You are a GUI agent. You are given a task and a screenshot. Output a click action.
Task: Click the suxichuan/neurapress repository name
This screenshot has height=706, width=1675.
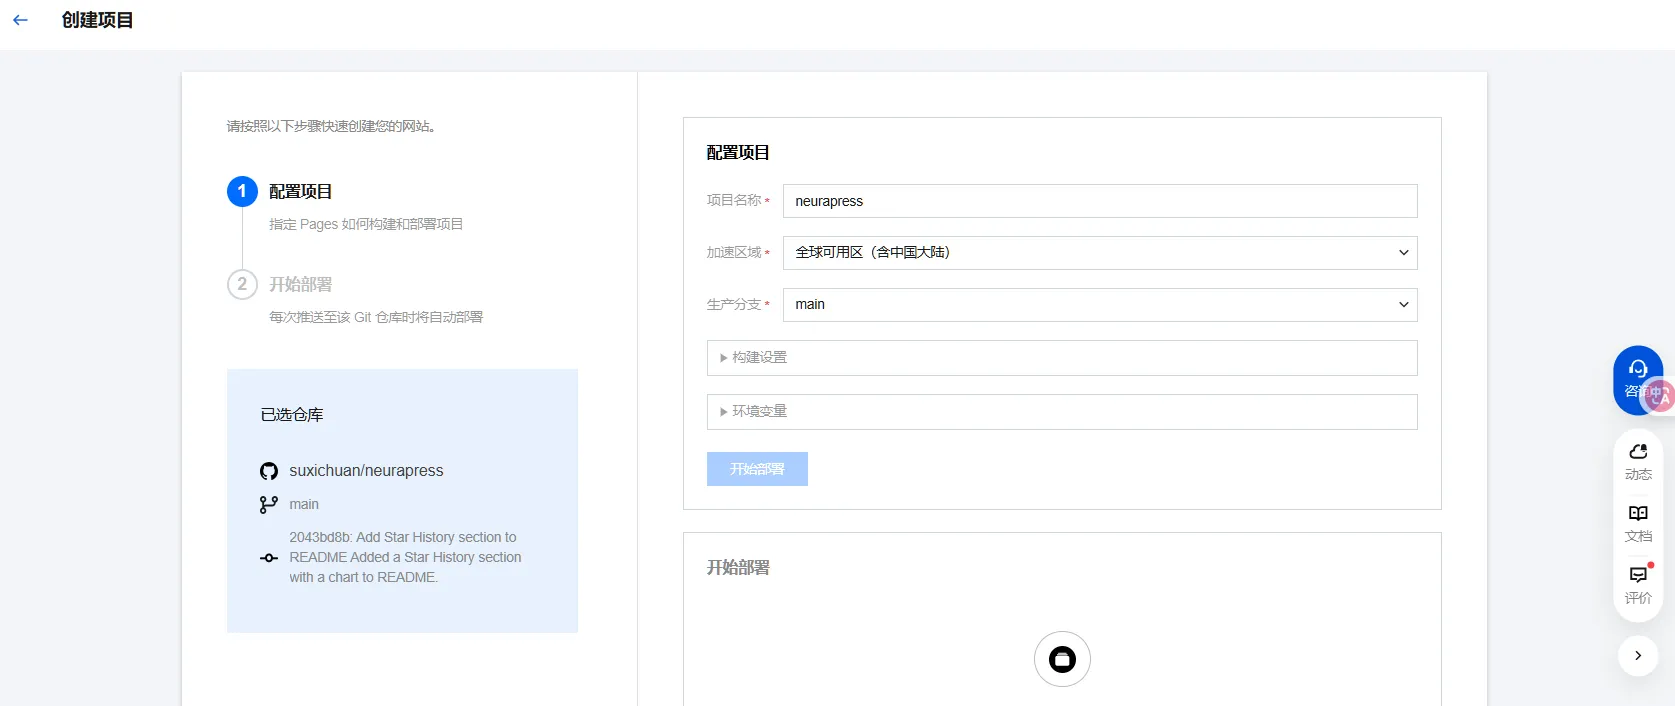(x=366, y=471)
